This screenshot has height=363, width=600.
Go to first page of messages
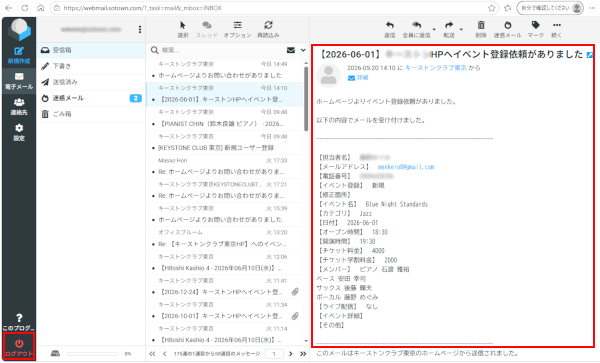tap(152, 354)
